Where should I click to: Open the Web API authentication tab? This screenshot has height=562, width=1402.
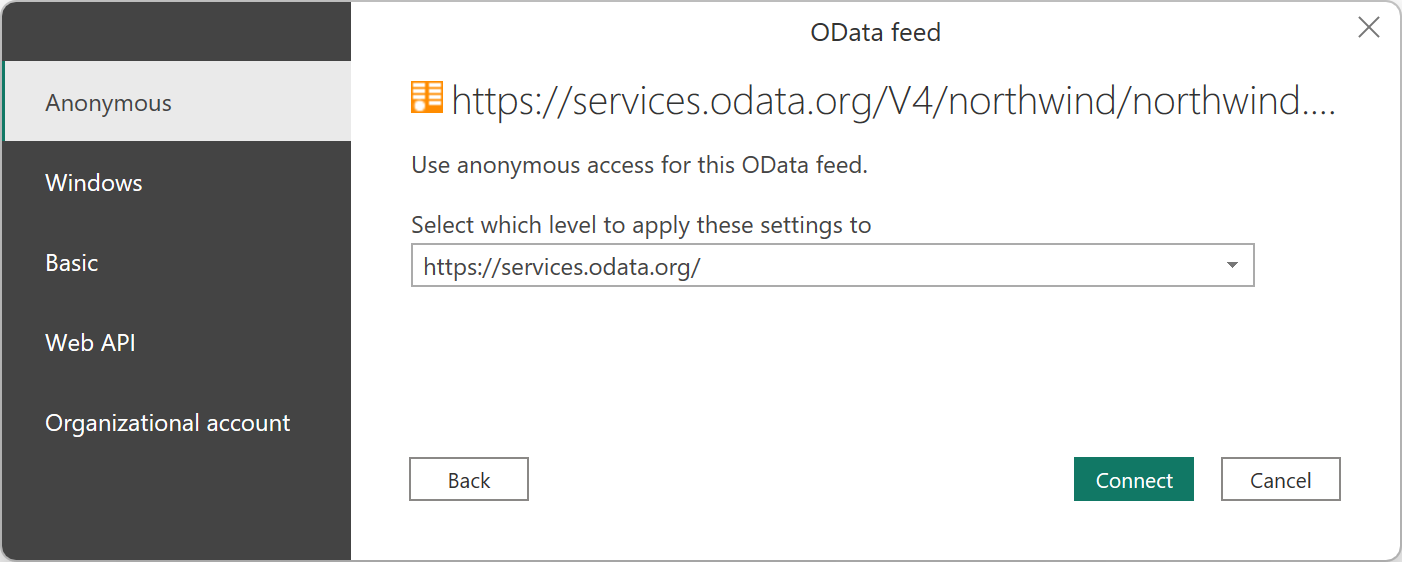tap(90, 343)
